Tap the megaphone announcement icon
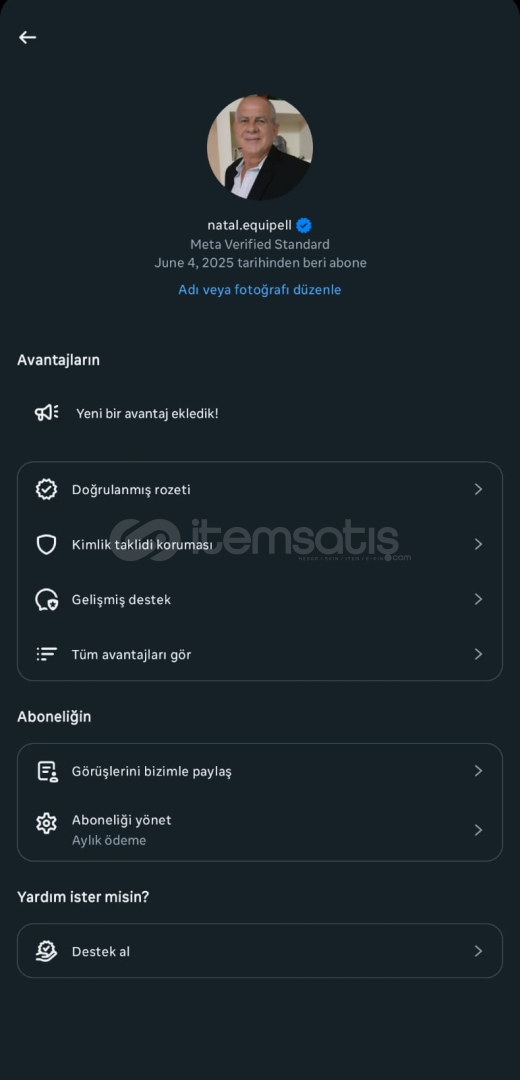Screen dimensions: 520x1080 (x=46, y=413)
